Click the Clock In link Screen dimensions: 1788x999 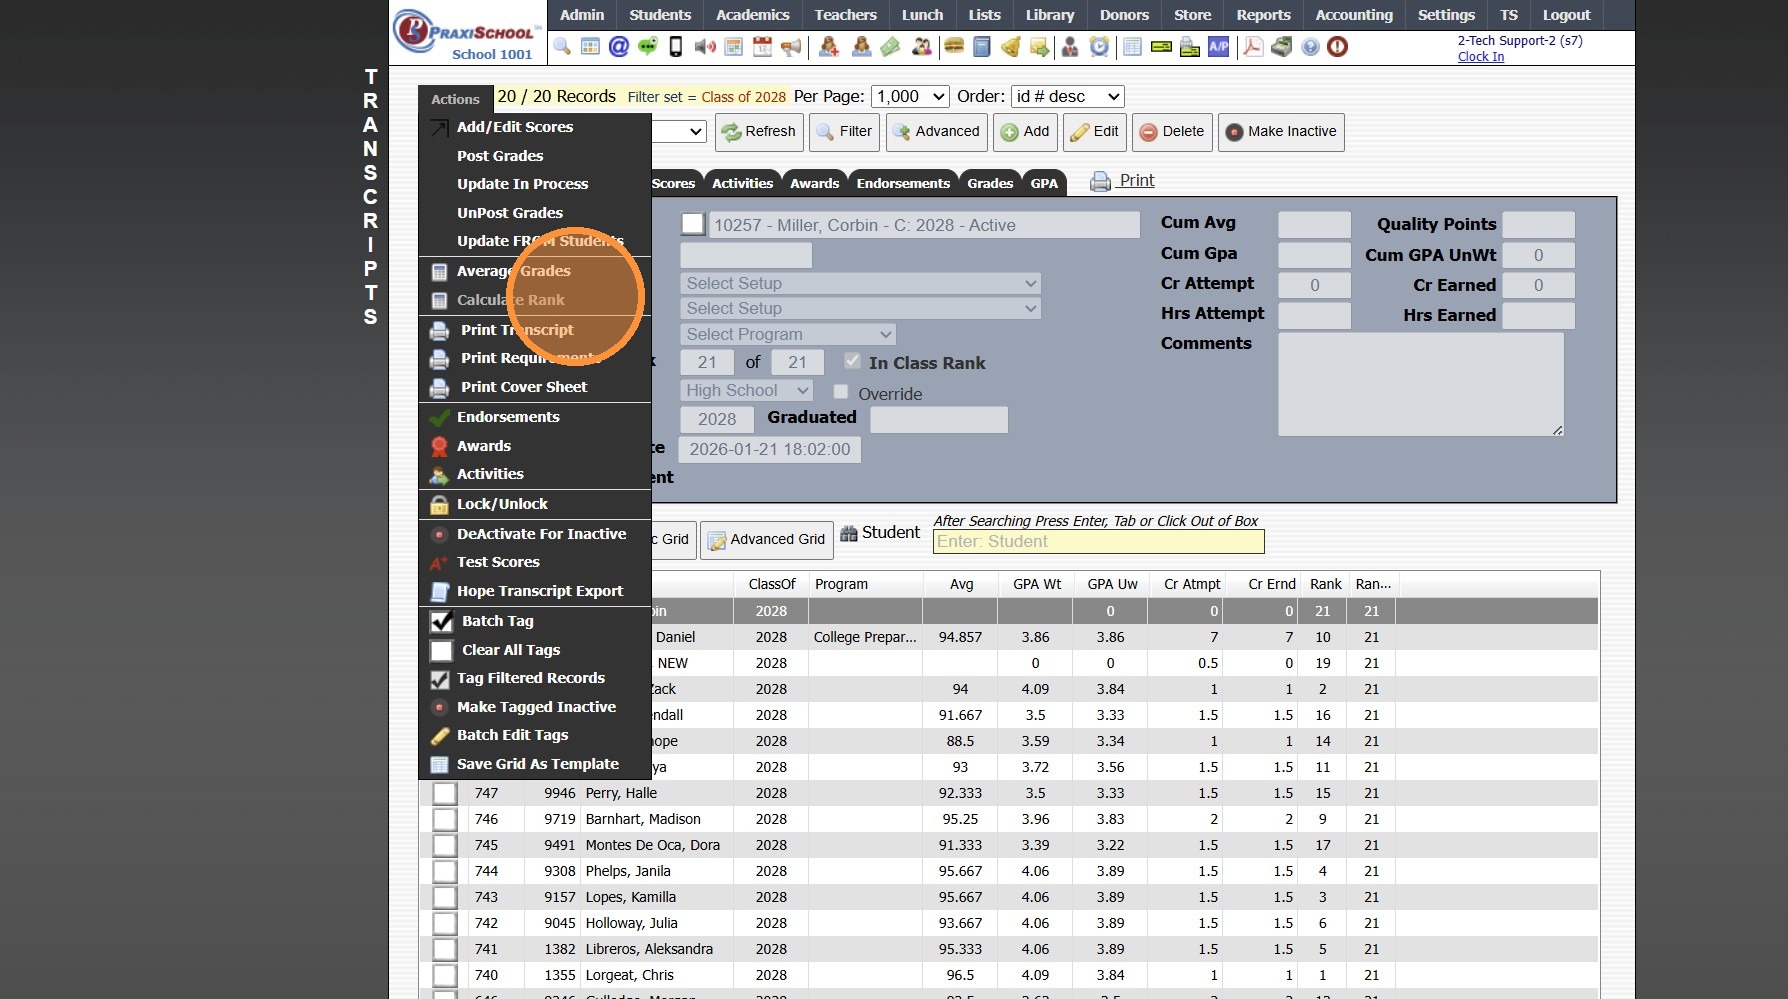[x=1480, y=57]
